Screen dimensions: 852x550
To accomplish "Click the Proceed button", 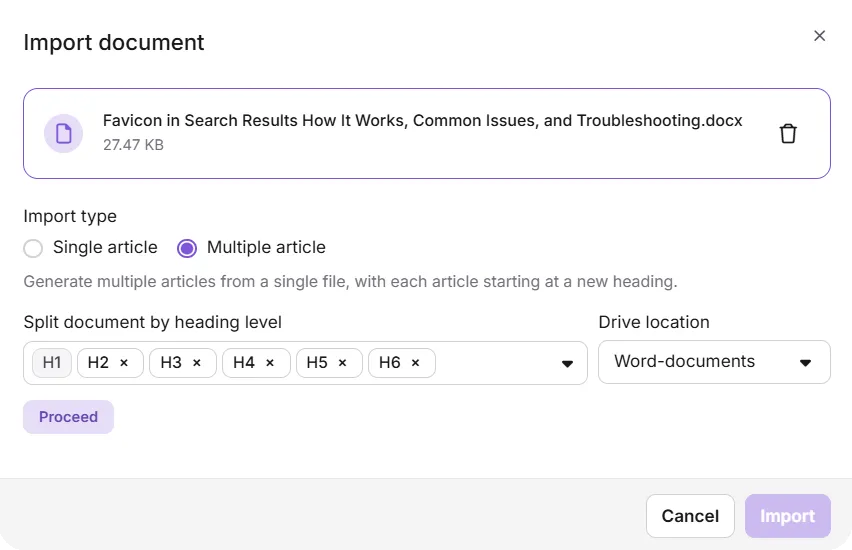I will tap(68, 417).
